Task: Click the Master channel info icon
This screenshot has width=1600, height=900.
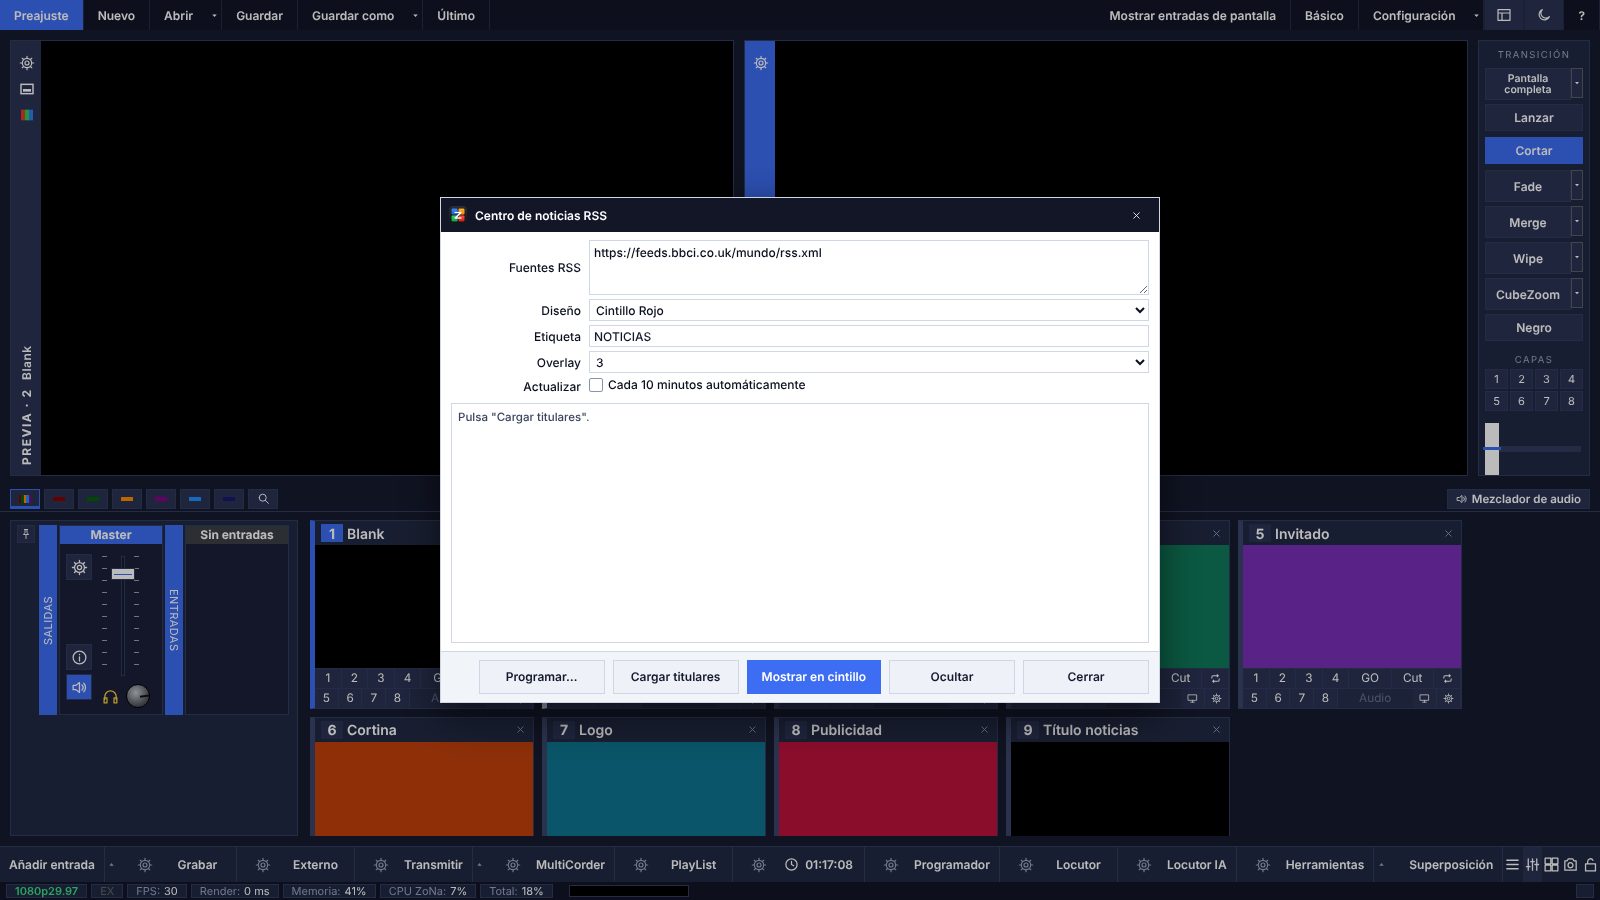Action: click(x=79, y=657)
